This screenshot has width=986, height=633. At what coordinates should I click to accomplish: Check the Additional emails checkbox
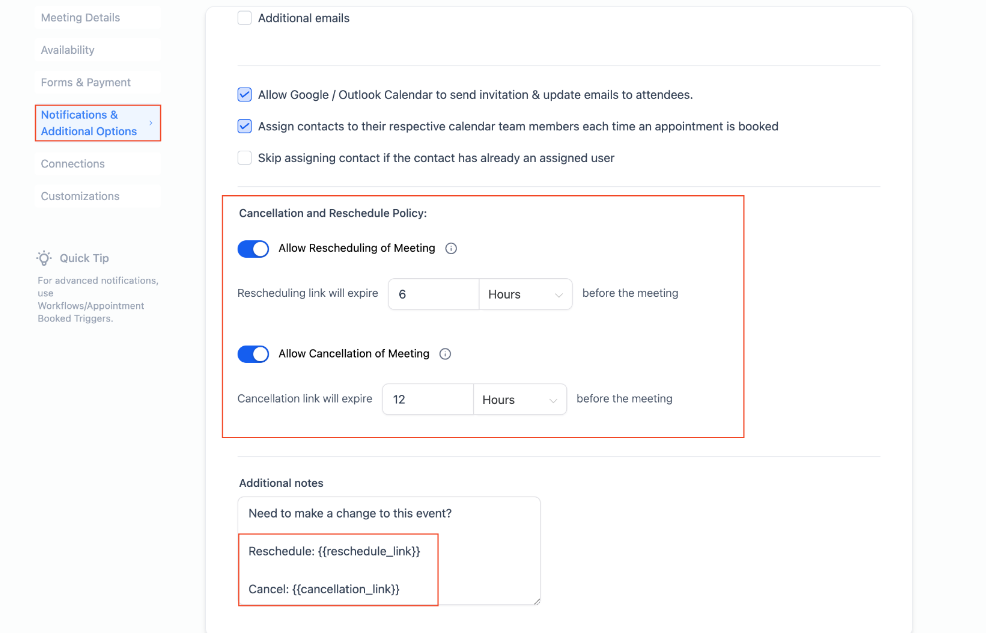click(245, 18)
